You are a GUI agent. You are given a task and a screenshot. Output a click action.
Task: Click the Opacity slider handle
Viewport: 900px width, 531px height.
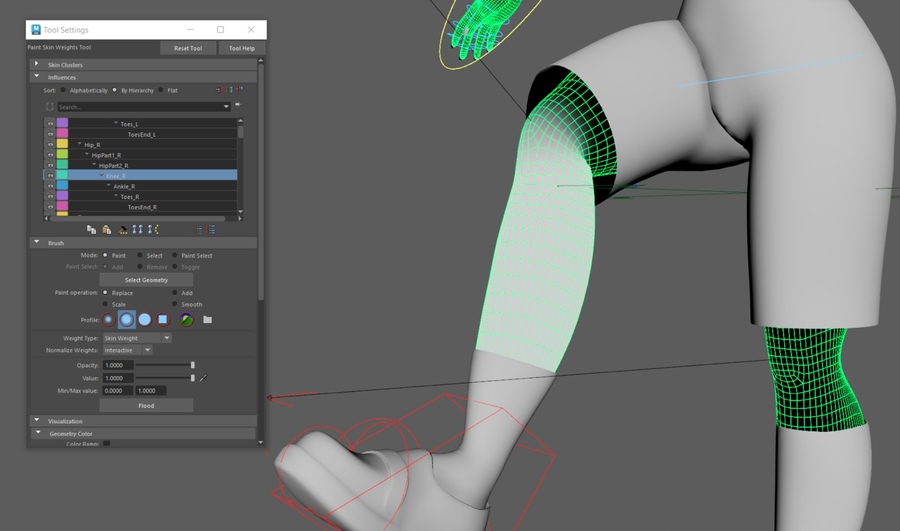click(x=193, y=365)
